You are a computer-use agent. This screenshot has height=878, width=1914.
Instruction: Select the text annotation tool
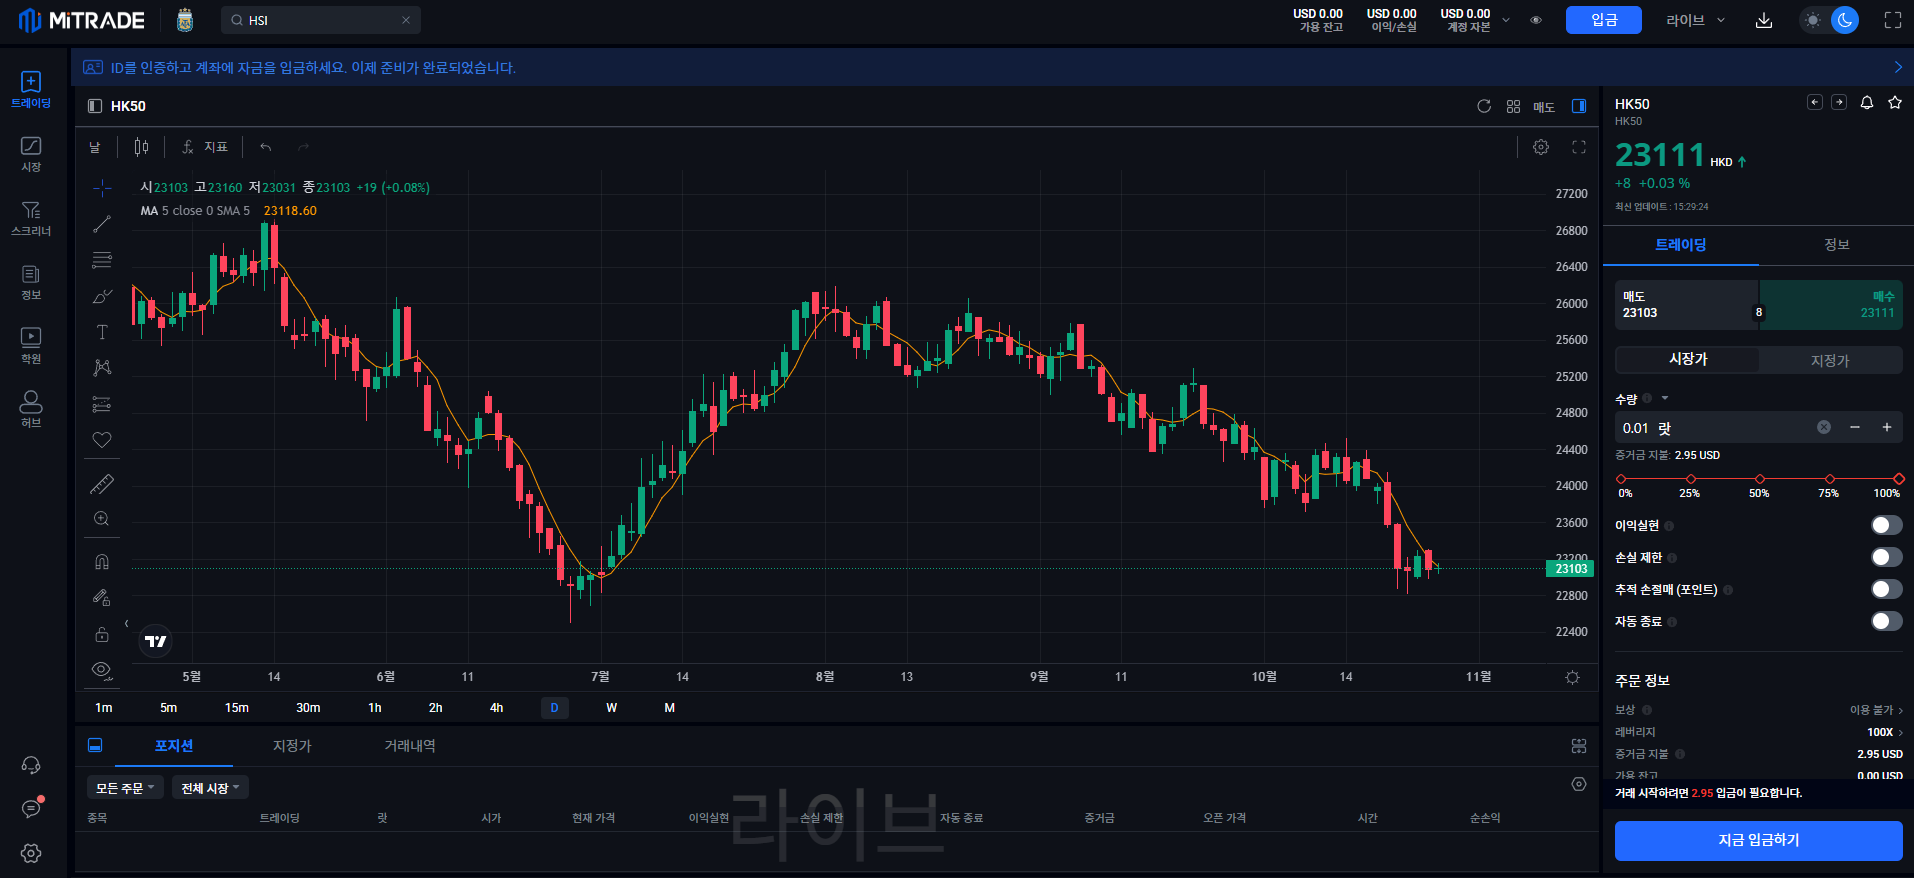coord(102,332)
